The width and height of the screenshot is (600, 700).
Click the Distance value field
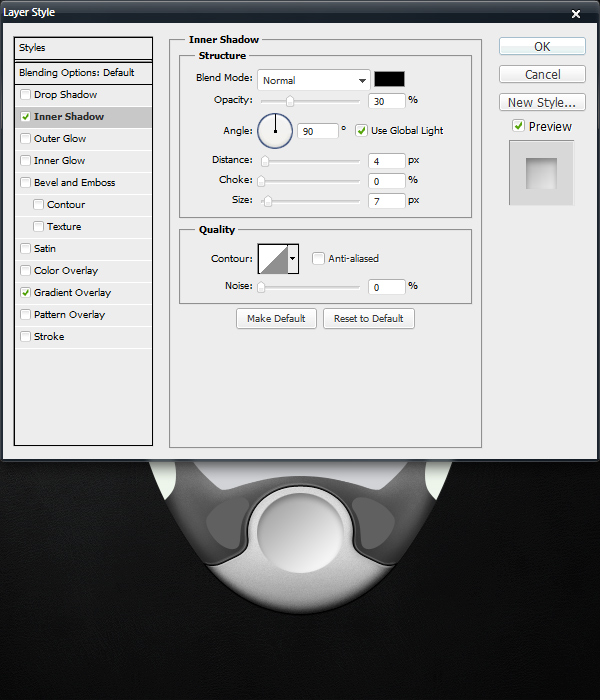click(x=387, y=161)
